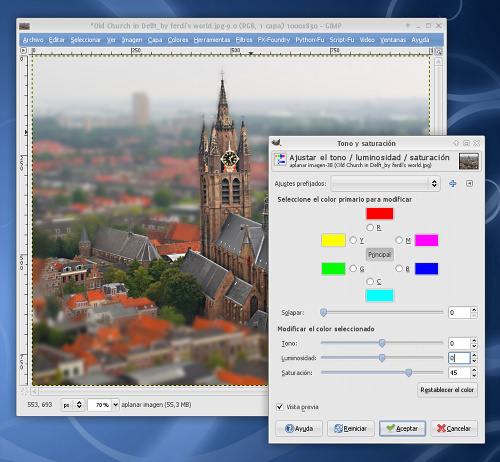This screenshot has width=500, height=462.
Task: Click the Solapar value field
Action: pos(459,313)
